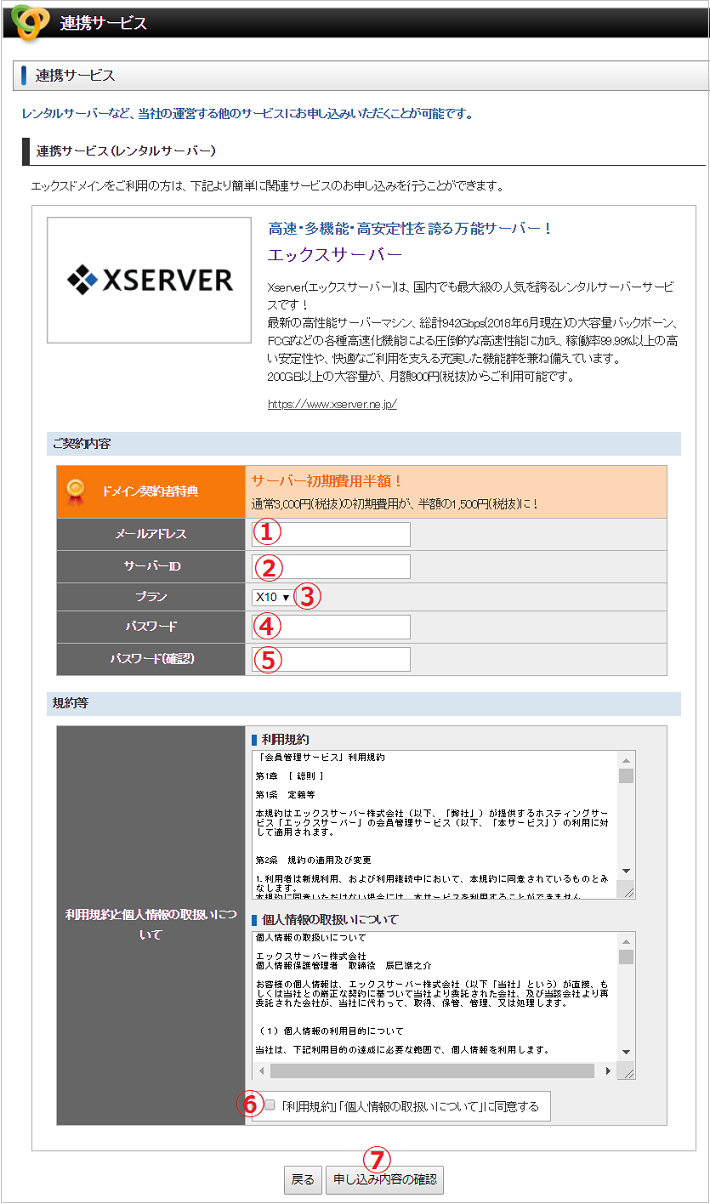Click the 申し込み内容の確認 button
Screen dimensions: 710x1204
pyautogui.click(x=385, y=1180)
